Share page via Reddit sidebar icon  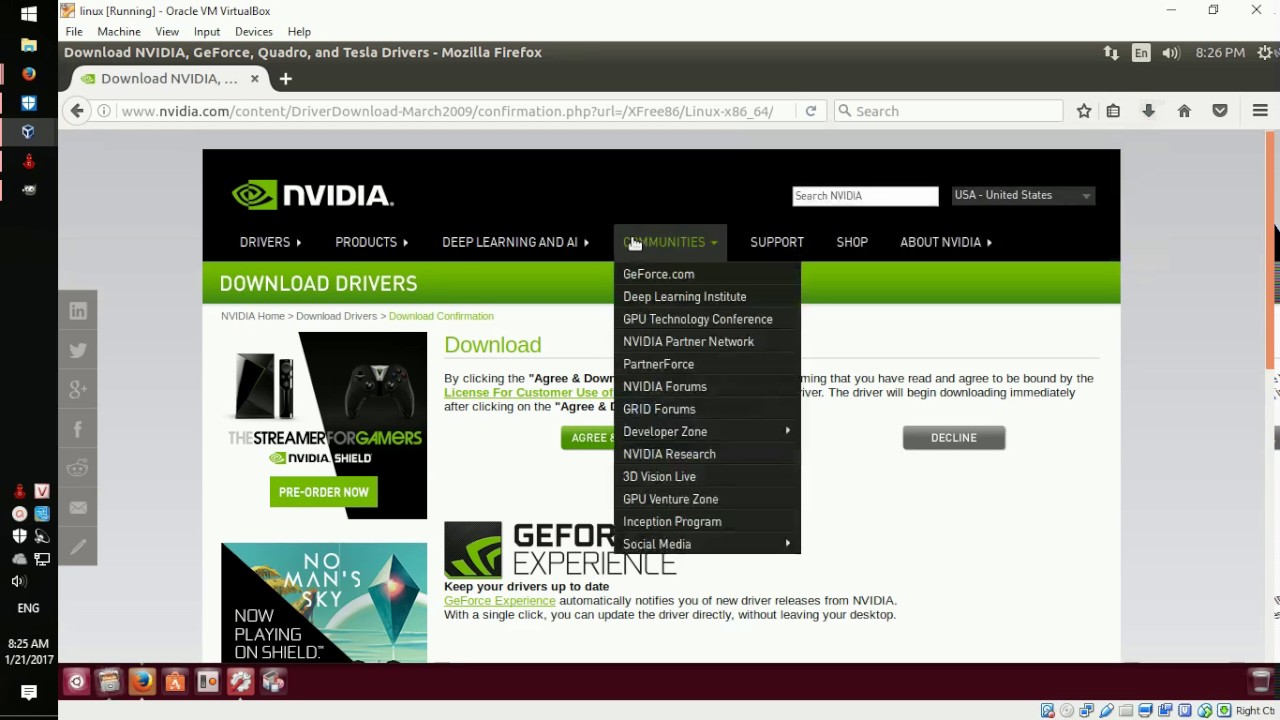[x=78, y=468]
